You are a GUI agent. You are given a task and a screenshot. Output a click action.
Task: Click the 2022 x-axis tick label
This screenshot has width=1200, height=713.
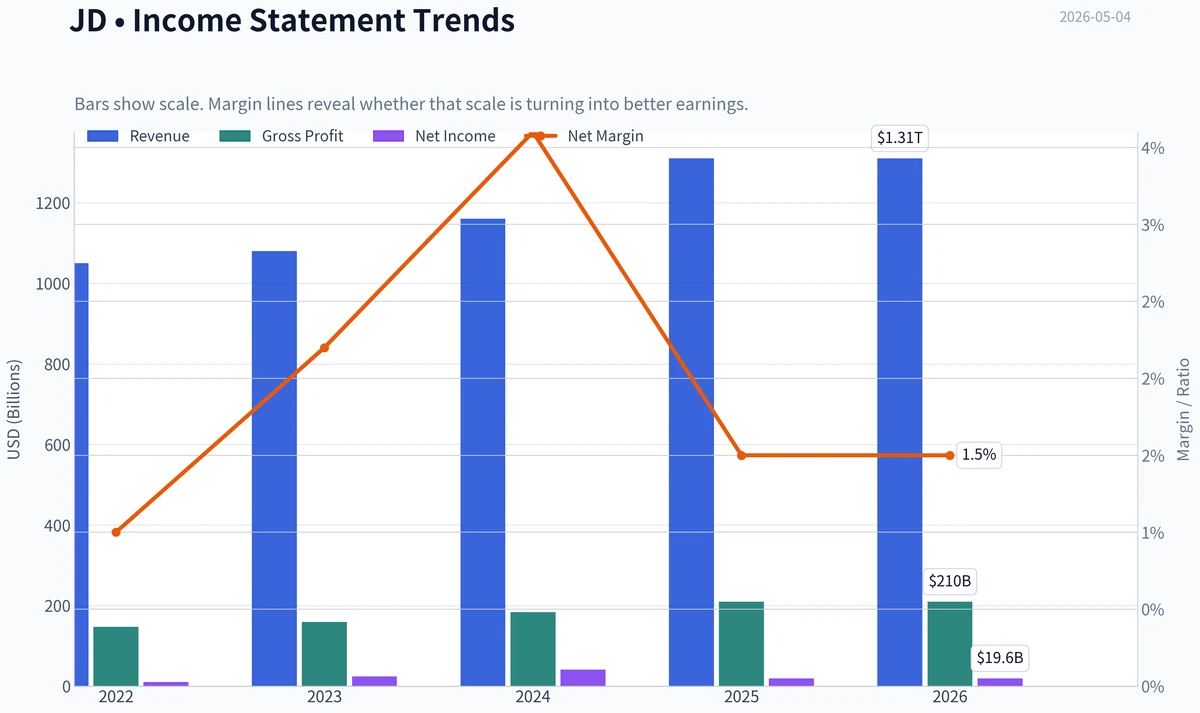click(x=116, y=697)
